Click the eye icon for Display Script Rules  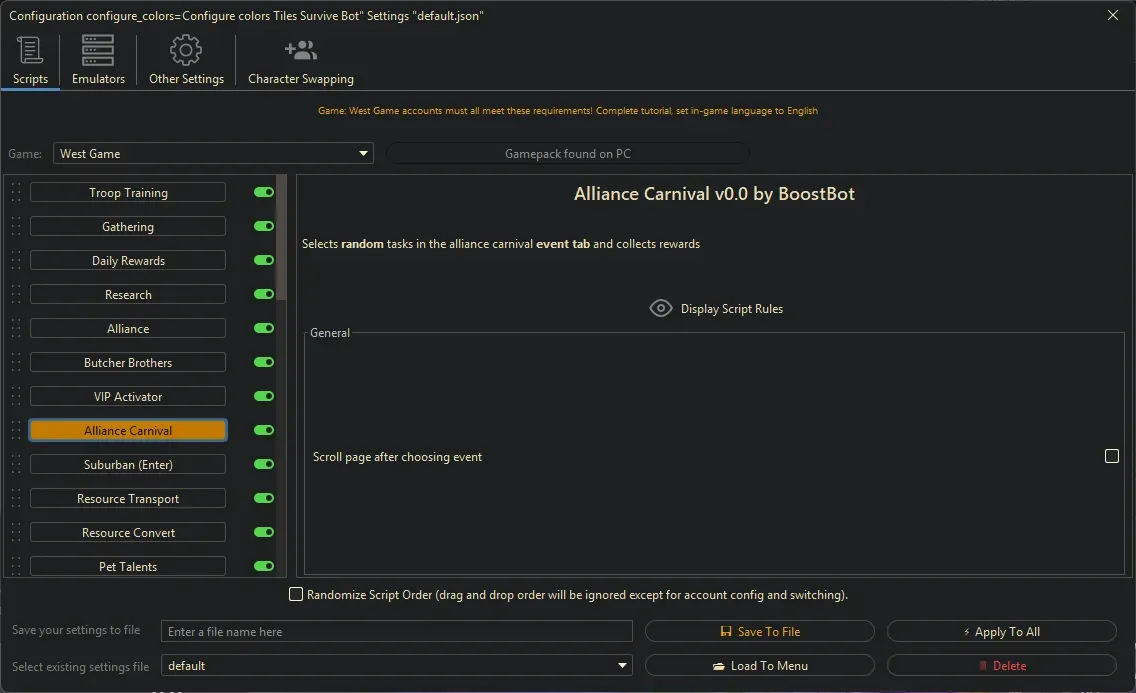pyautogui.click(x=661, y=309)
